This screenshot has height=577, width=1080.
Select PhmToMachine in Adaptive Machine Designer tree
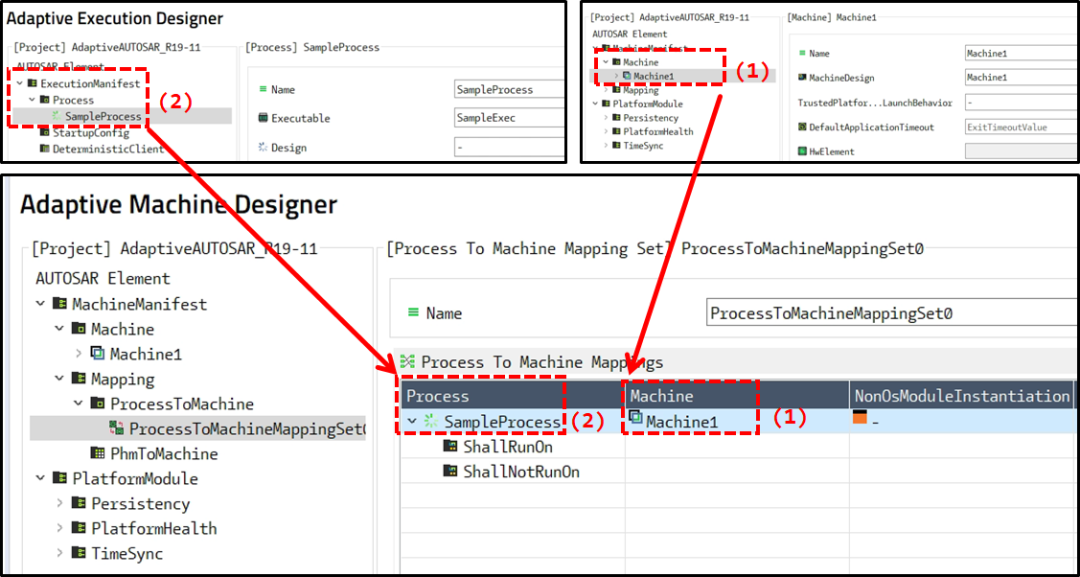[x=164, y=454]
